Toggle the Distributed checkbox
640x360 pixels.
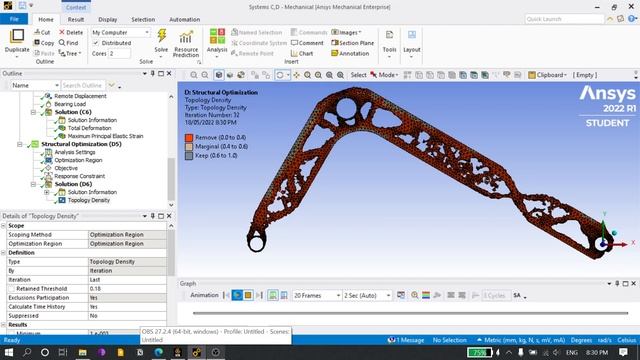(96, 43)
